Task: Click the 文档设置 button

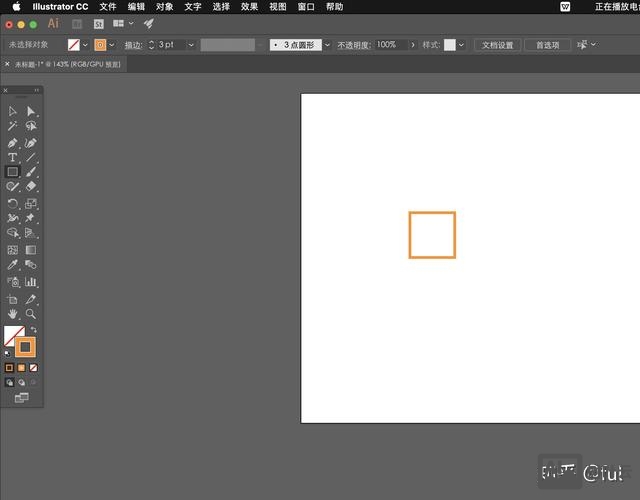Action: point(497,45)
